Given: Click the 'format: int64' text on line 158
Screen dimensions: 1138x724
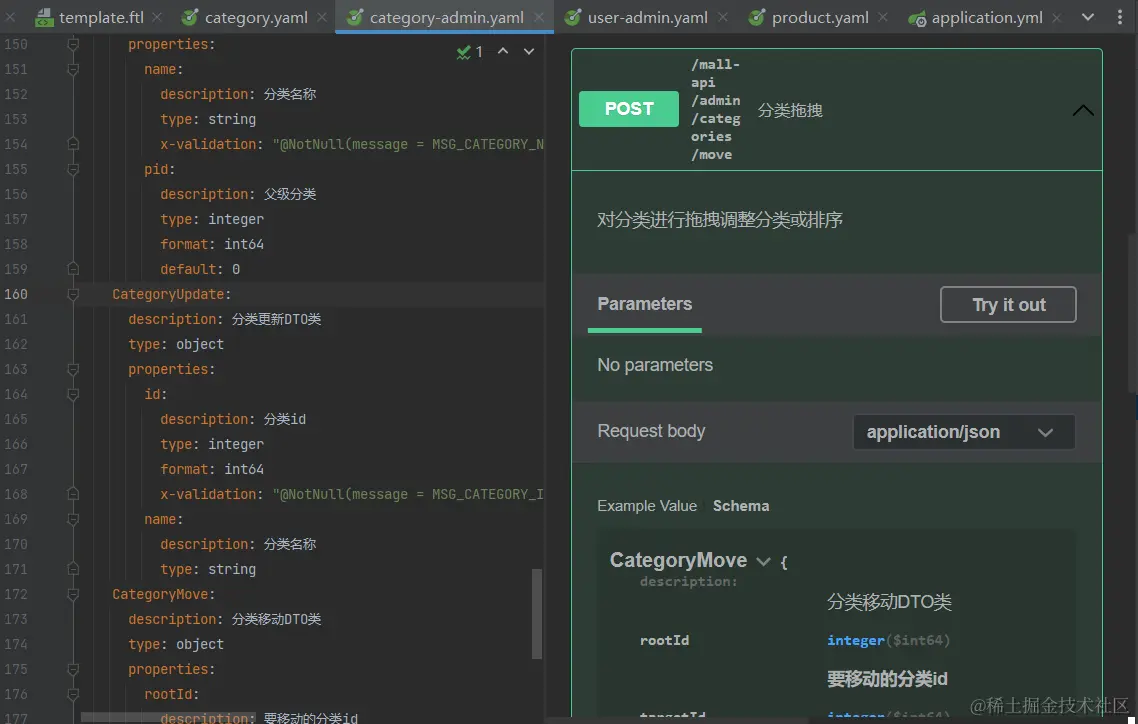Looking at the screenshot, I should (x=212, y=244).
